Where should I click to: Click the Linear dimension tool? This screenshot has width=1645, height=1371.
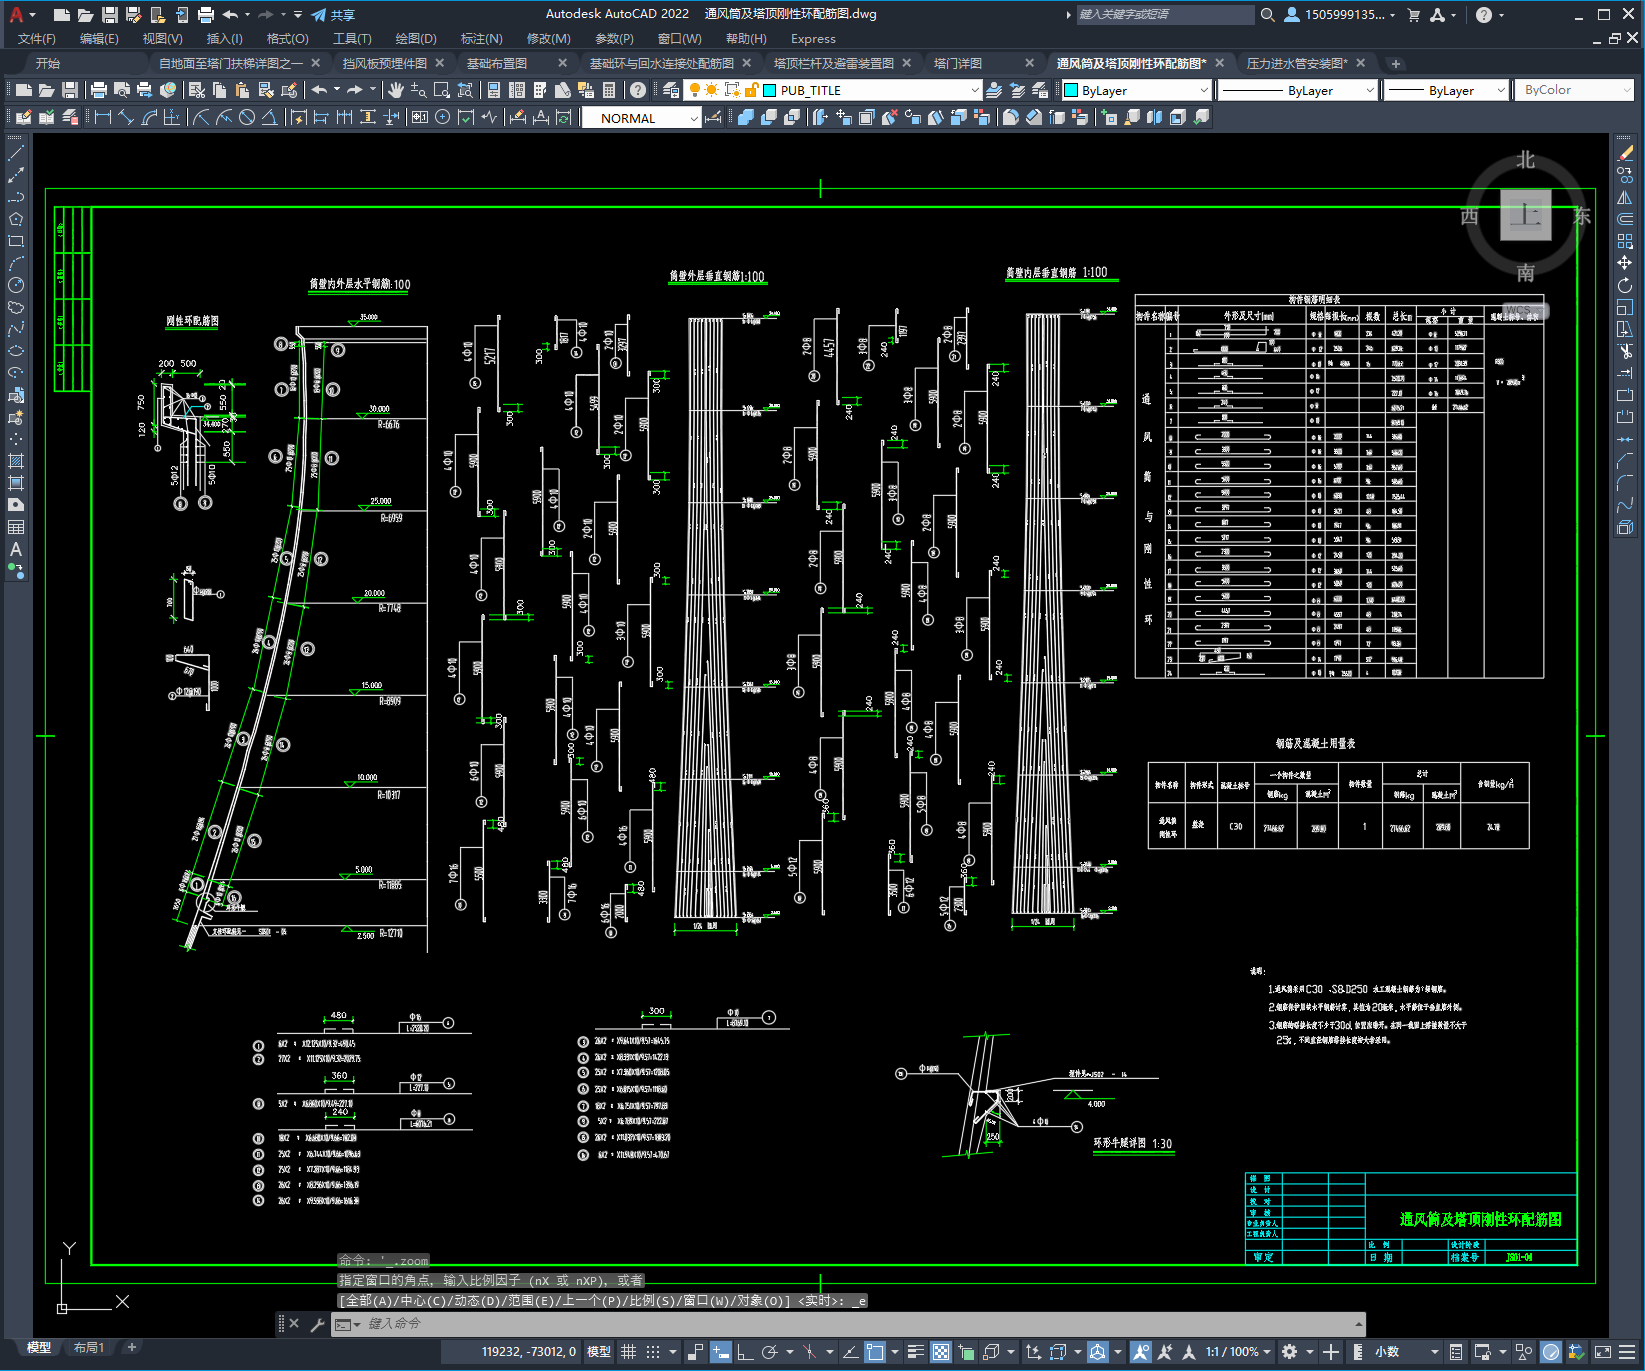click(102, 118)
